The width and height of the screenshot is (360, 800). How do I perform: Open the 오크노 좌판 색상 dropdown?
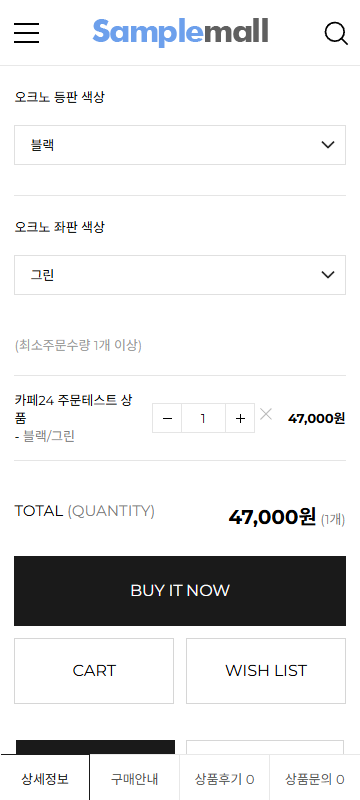pos(180,275)
